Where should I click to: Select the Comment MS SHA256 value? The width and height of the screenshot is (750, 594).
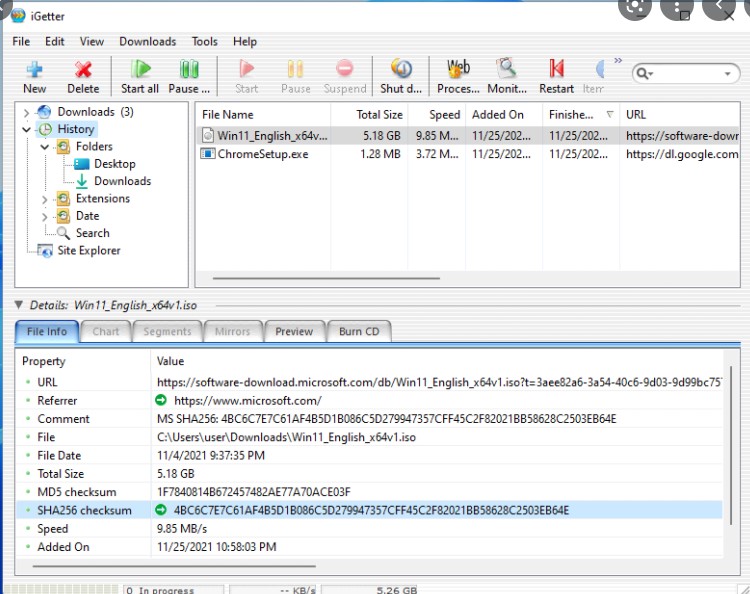[x=386, y=419]
